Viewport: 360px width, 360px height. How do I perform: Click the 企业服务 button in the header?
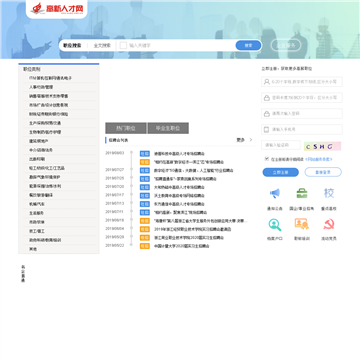pos(286,45)
